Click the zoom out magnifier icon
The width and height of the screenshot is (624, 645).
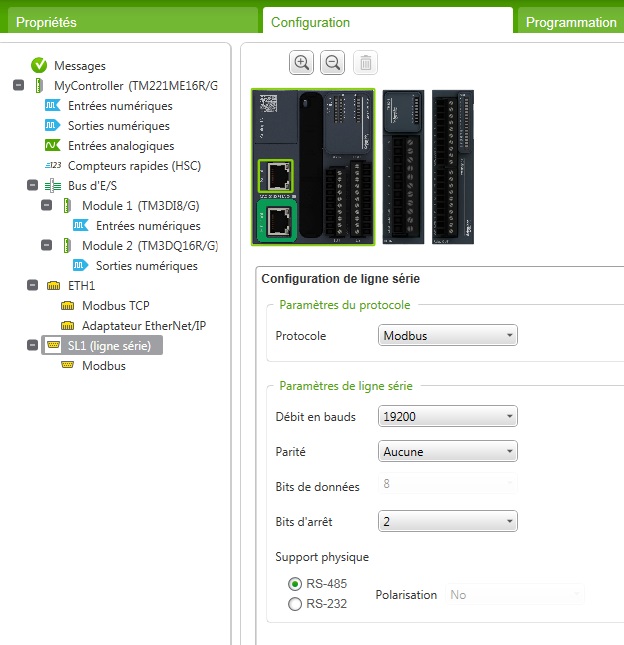pos(333,62)
